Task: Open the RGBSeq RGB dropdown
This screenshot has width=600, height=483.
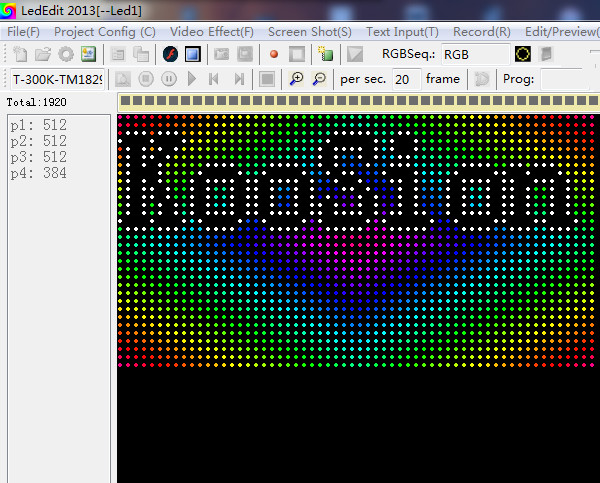Action: tap(473, 54)
